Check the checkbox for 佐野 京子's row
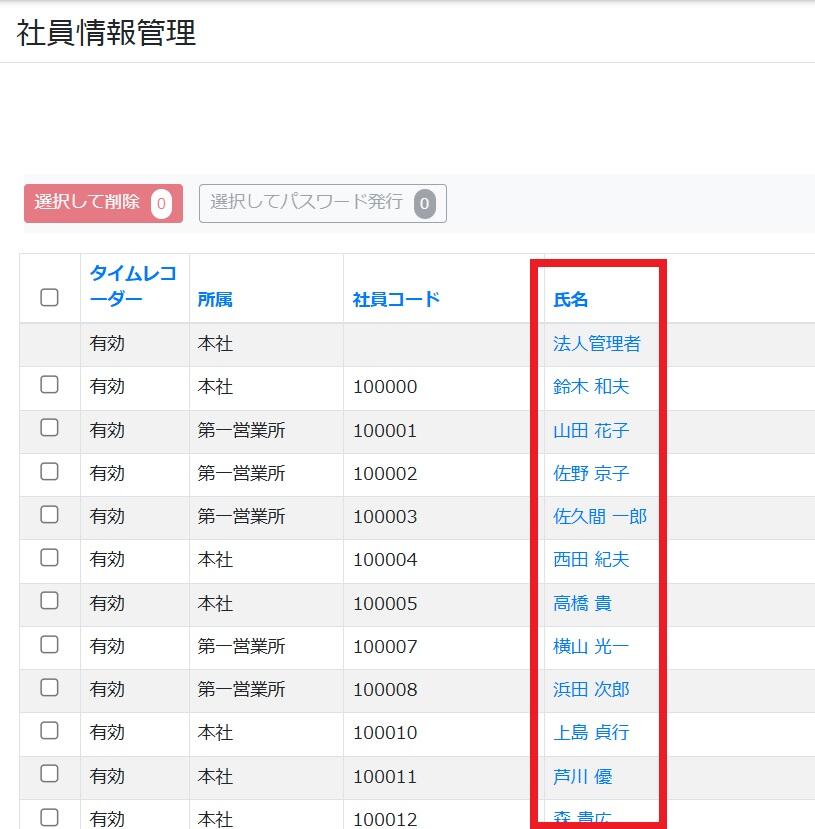Viewport: 815px width, 829px height. click(49, 473)
